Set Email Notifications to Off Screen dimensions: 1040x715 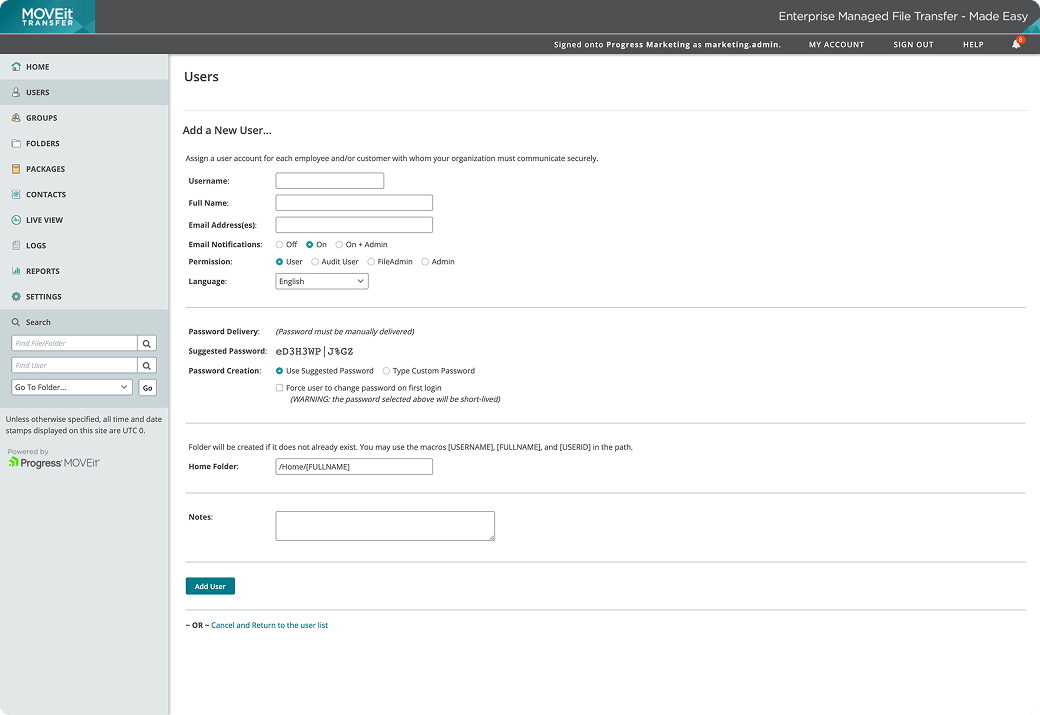coord(279,244)
